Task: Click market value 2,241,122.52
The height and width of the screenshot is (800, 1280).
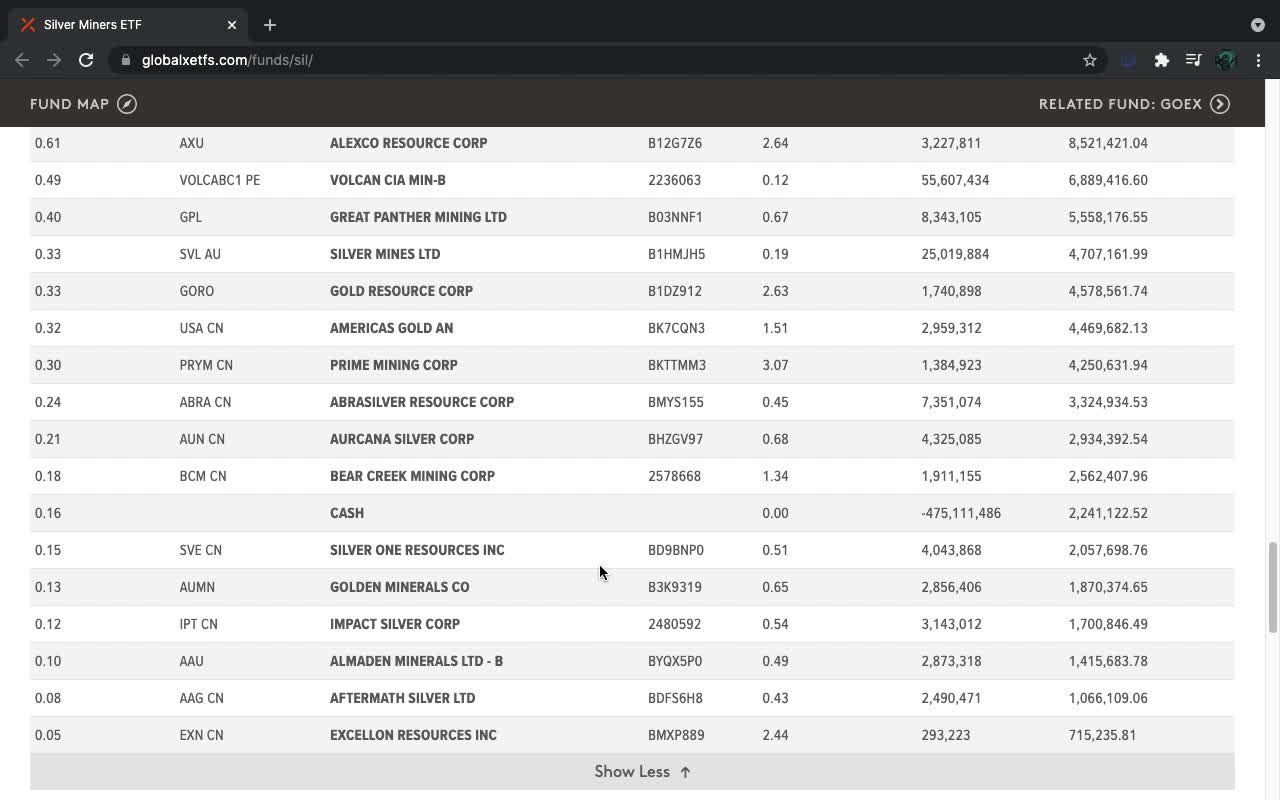Action: tap(1108, 513)
